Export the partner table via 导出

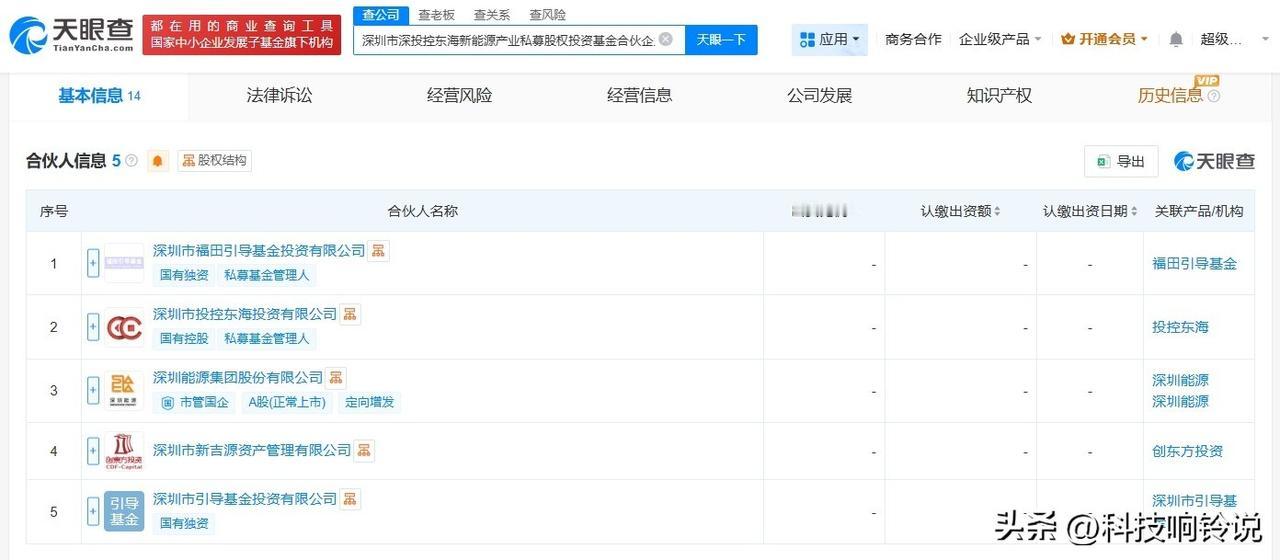pos(1121,161)
